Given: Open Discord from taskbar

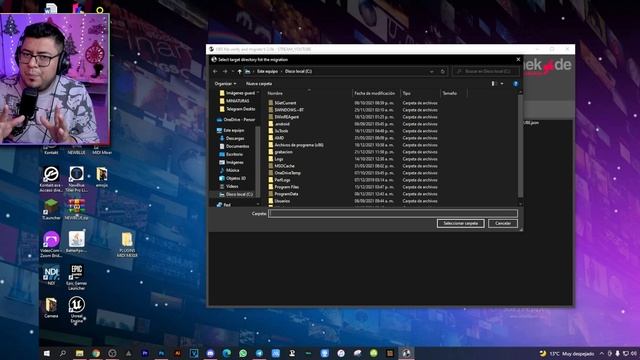Looking at the screenshot, I should point(210,353).
